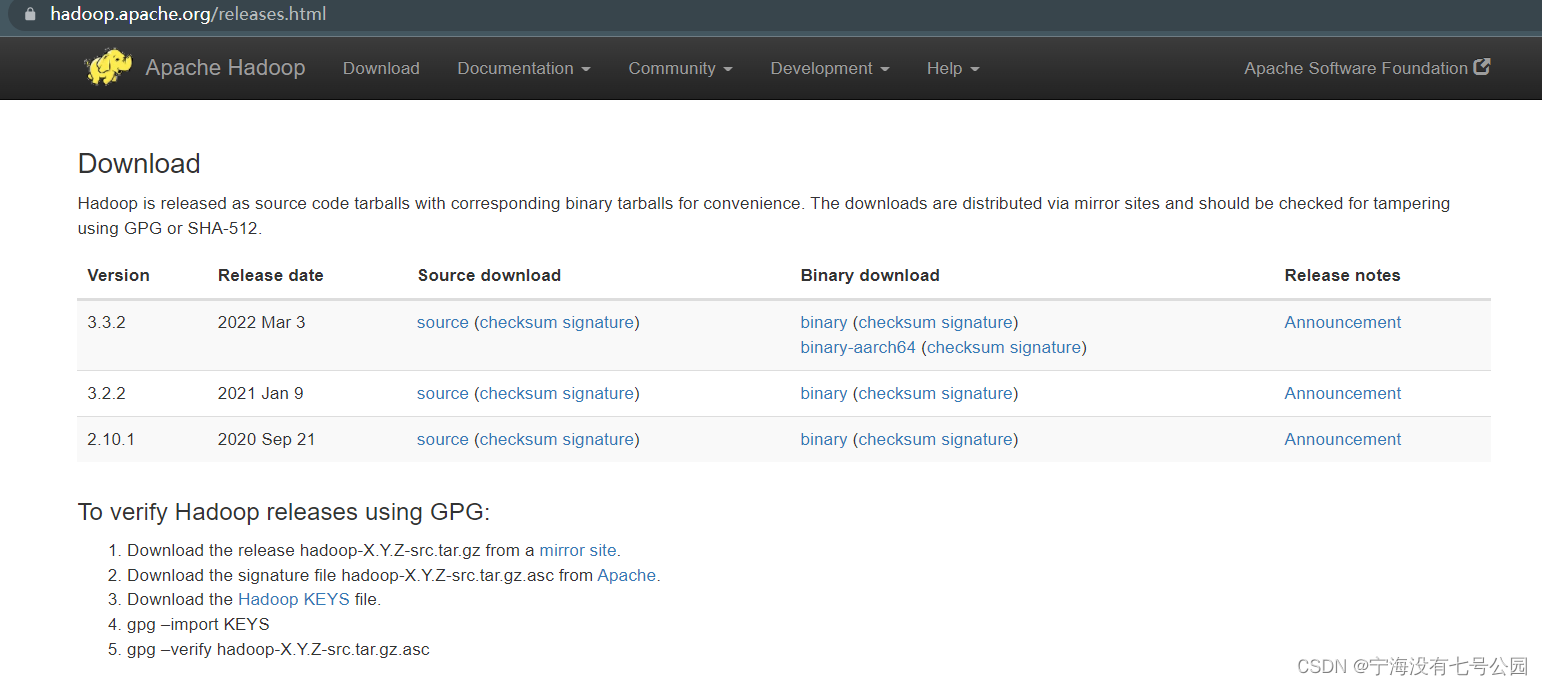1542x685 pixels.
Task: Open the Apache Hadoop home title
Action: click(x=225, y=68)
